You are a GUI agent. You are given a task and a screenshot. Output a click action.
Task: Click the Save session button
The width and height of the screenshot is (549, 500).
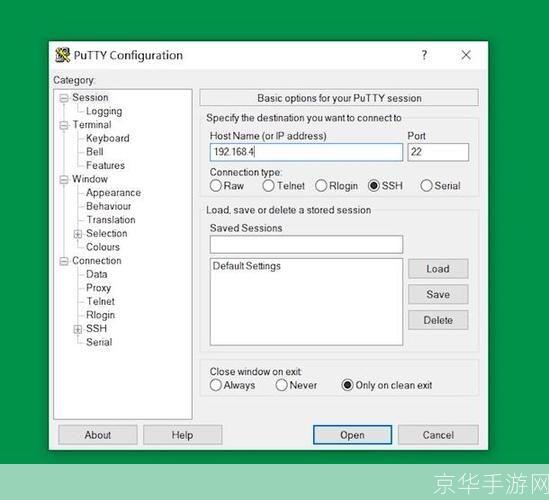coord(438,294)
